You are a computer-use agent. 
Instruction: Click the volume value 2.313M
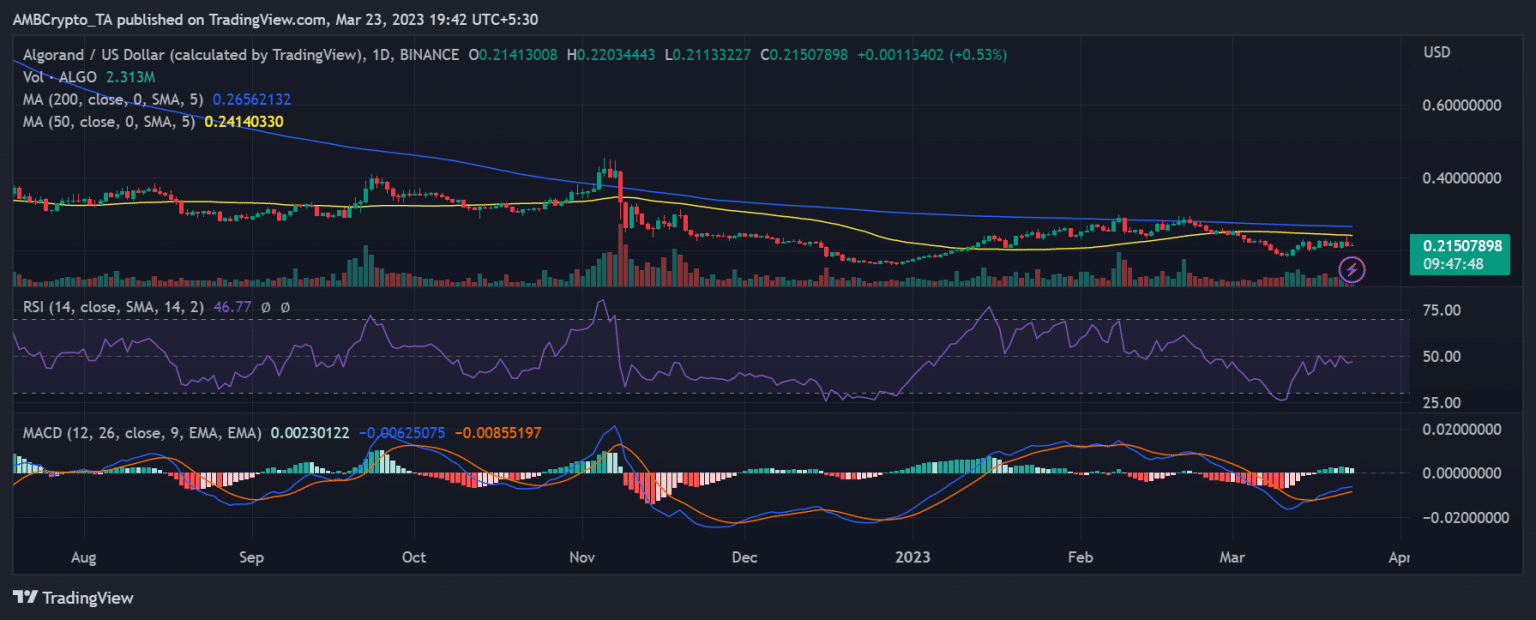(132, 77)
